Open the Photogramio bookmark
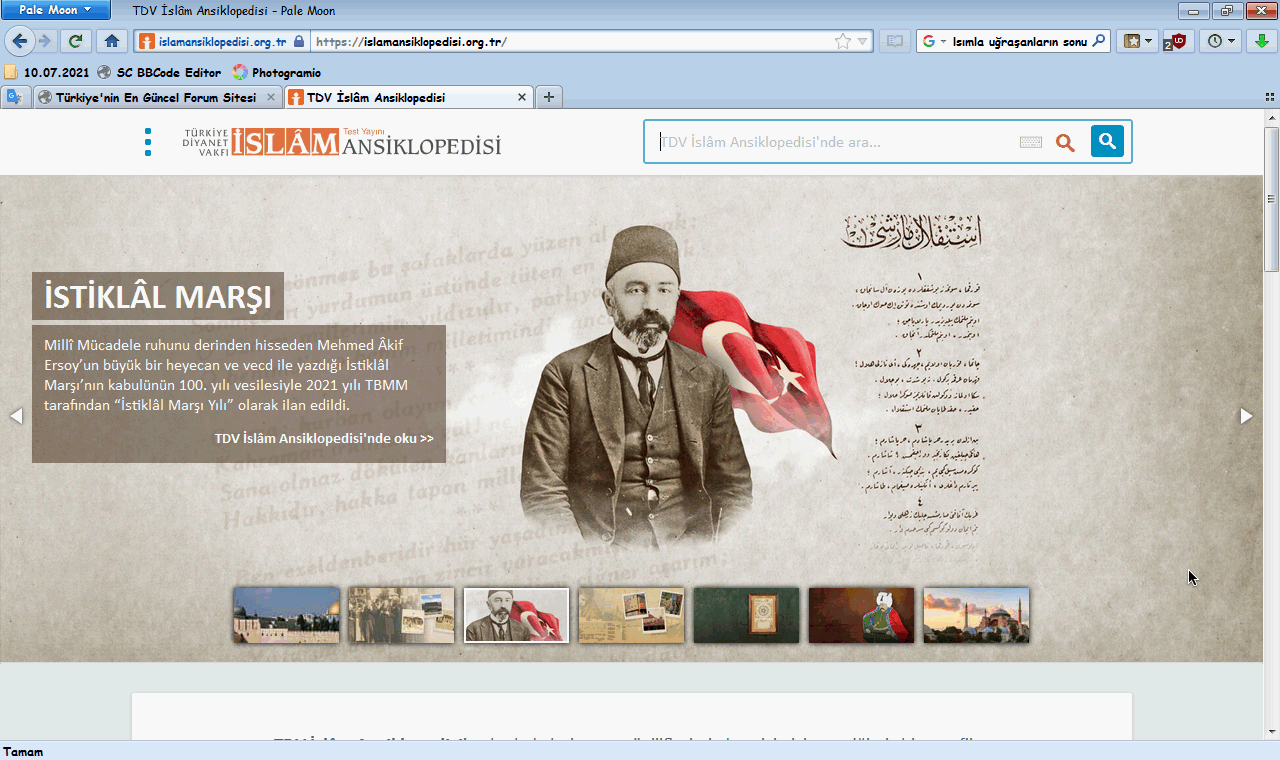 pyautogui.click(x=277, y=72)
